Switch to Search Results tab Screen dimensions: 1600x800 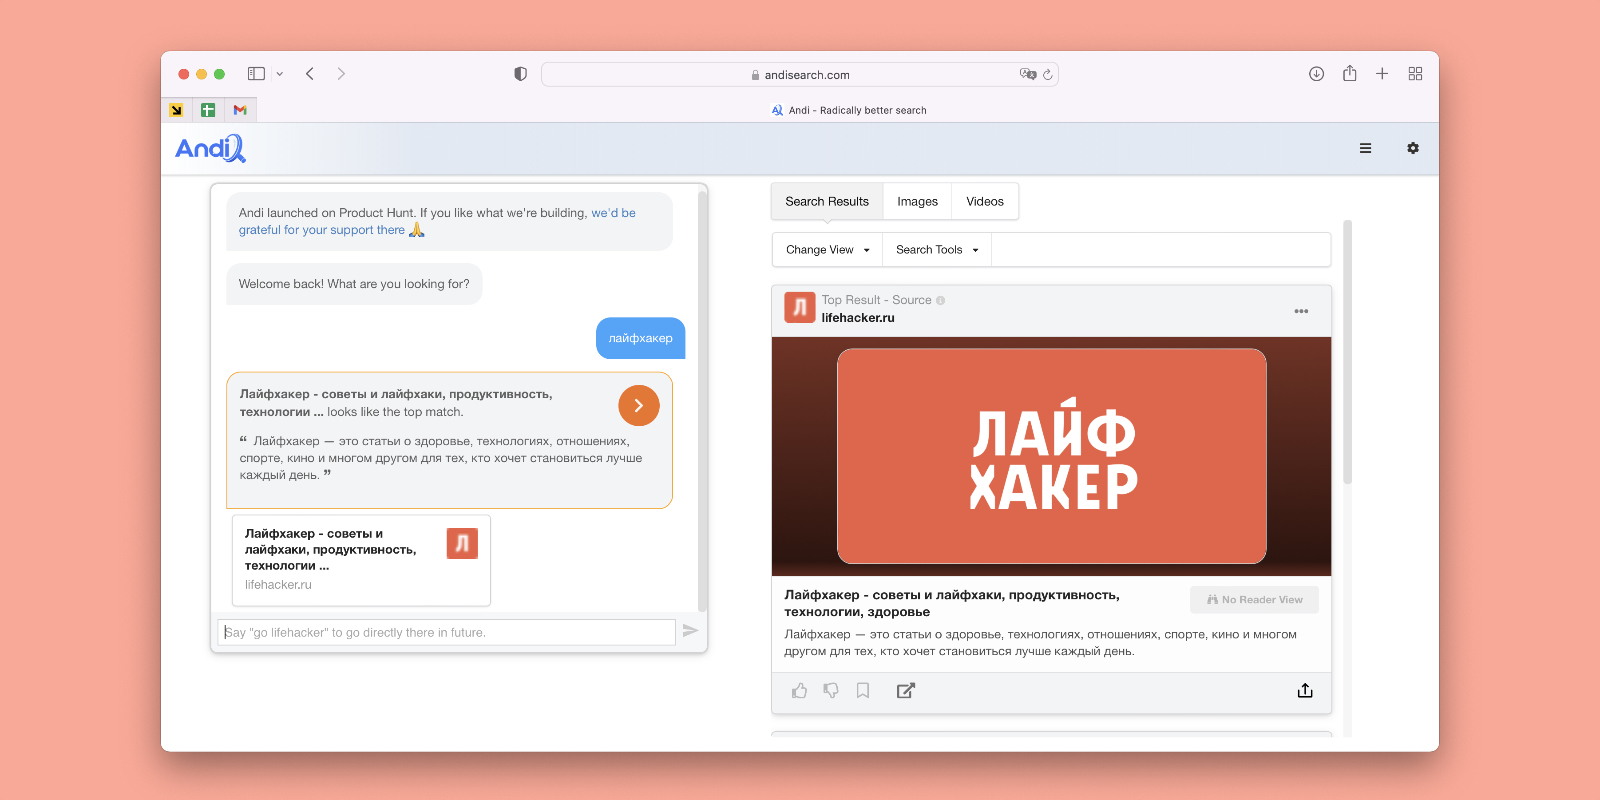click(x=827, y=201)
